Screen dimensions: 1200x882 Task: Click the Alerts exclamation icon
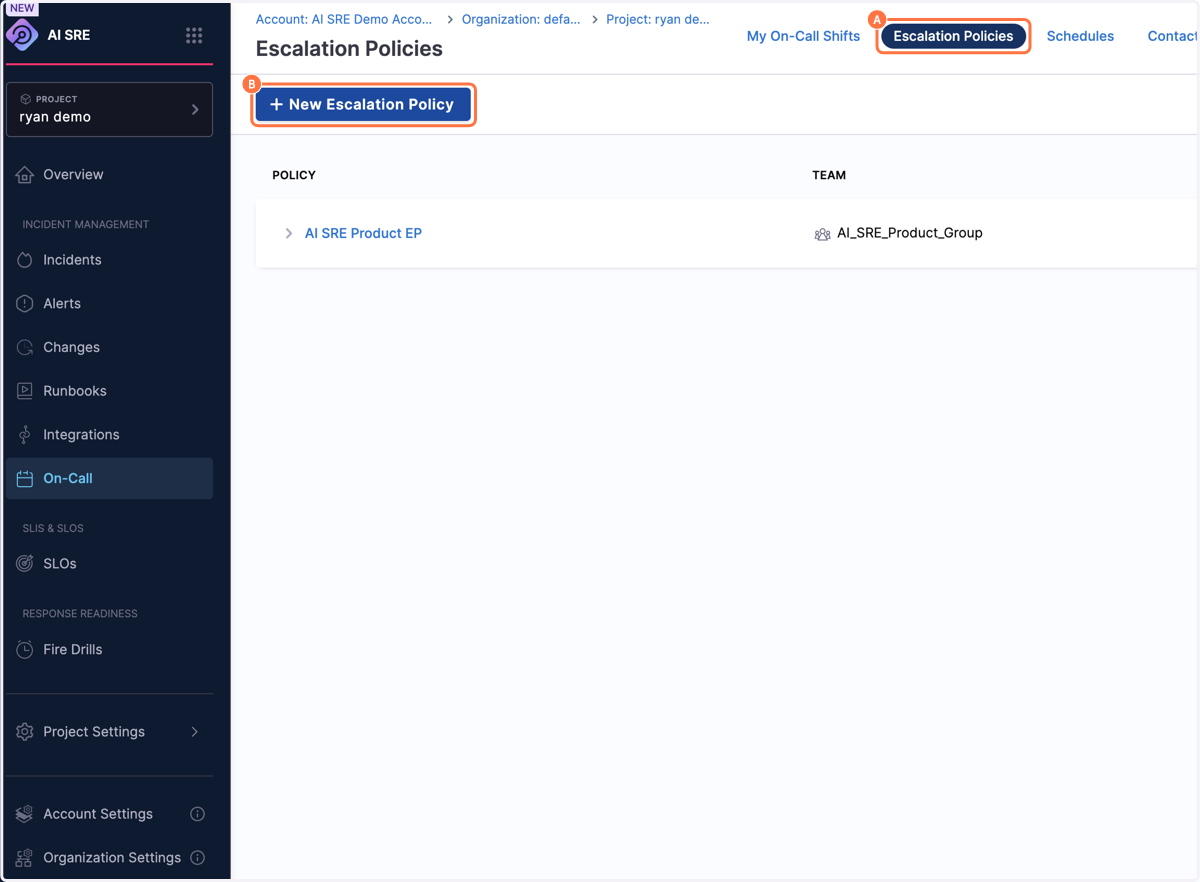[25, 304]
